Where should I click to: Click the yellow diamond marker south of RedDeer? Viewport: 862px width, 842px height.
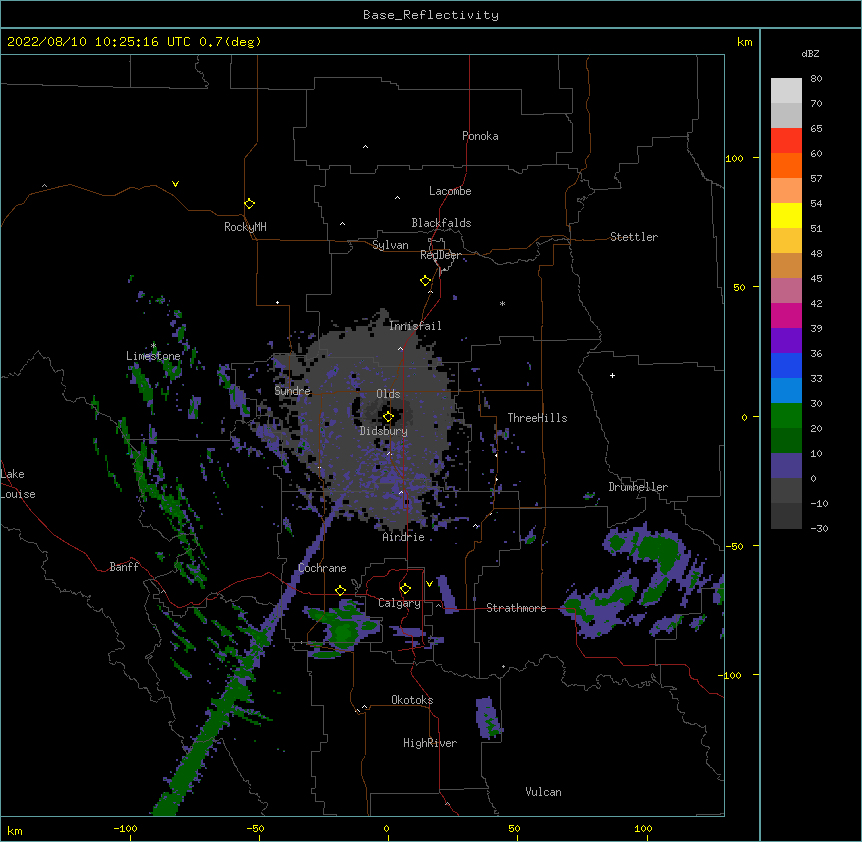426,281
